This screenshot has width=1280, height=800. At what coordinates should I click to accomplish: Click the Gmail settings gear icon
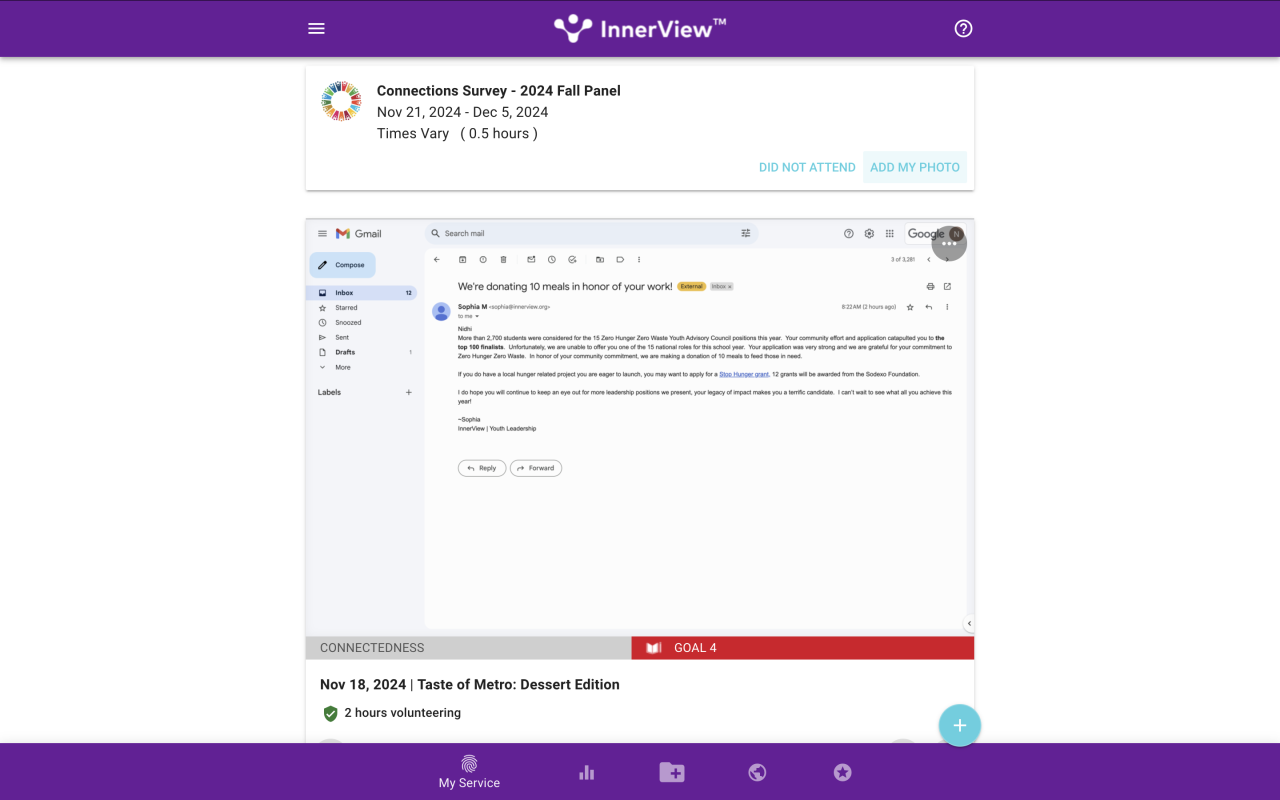pos(869,234)
